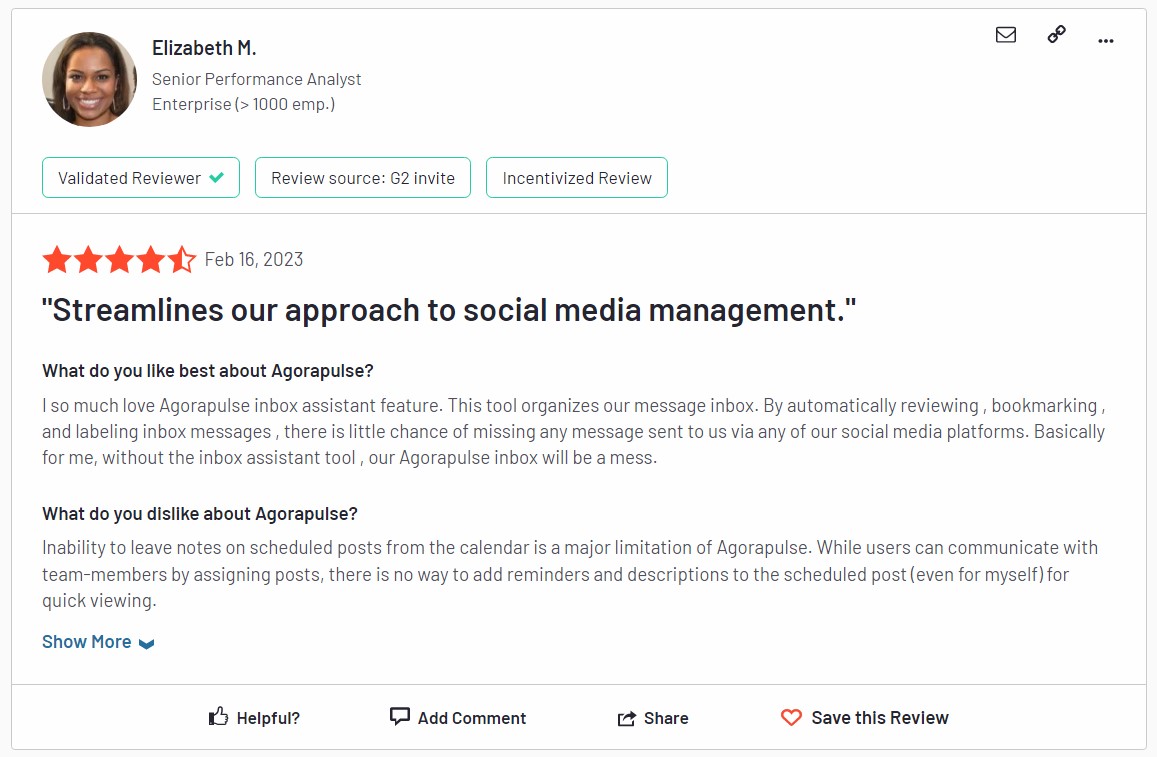Click the paragraph beginning 'I so much love Agorapulse'
This screenshot has width=1157, height=757.
click(573, 432)
